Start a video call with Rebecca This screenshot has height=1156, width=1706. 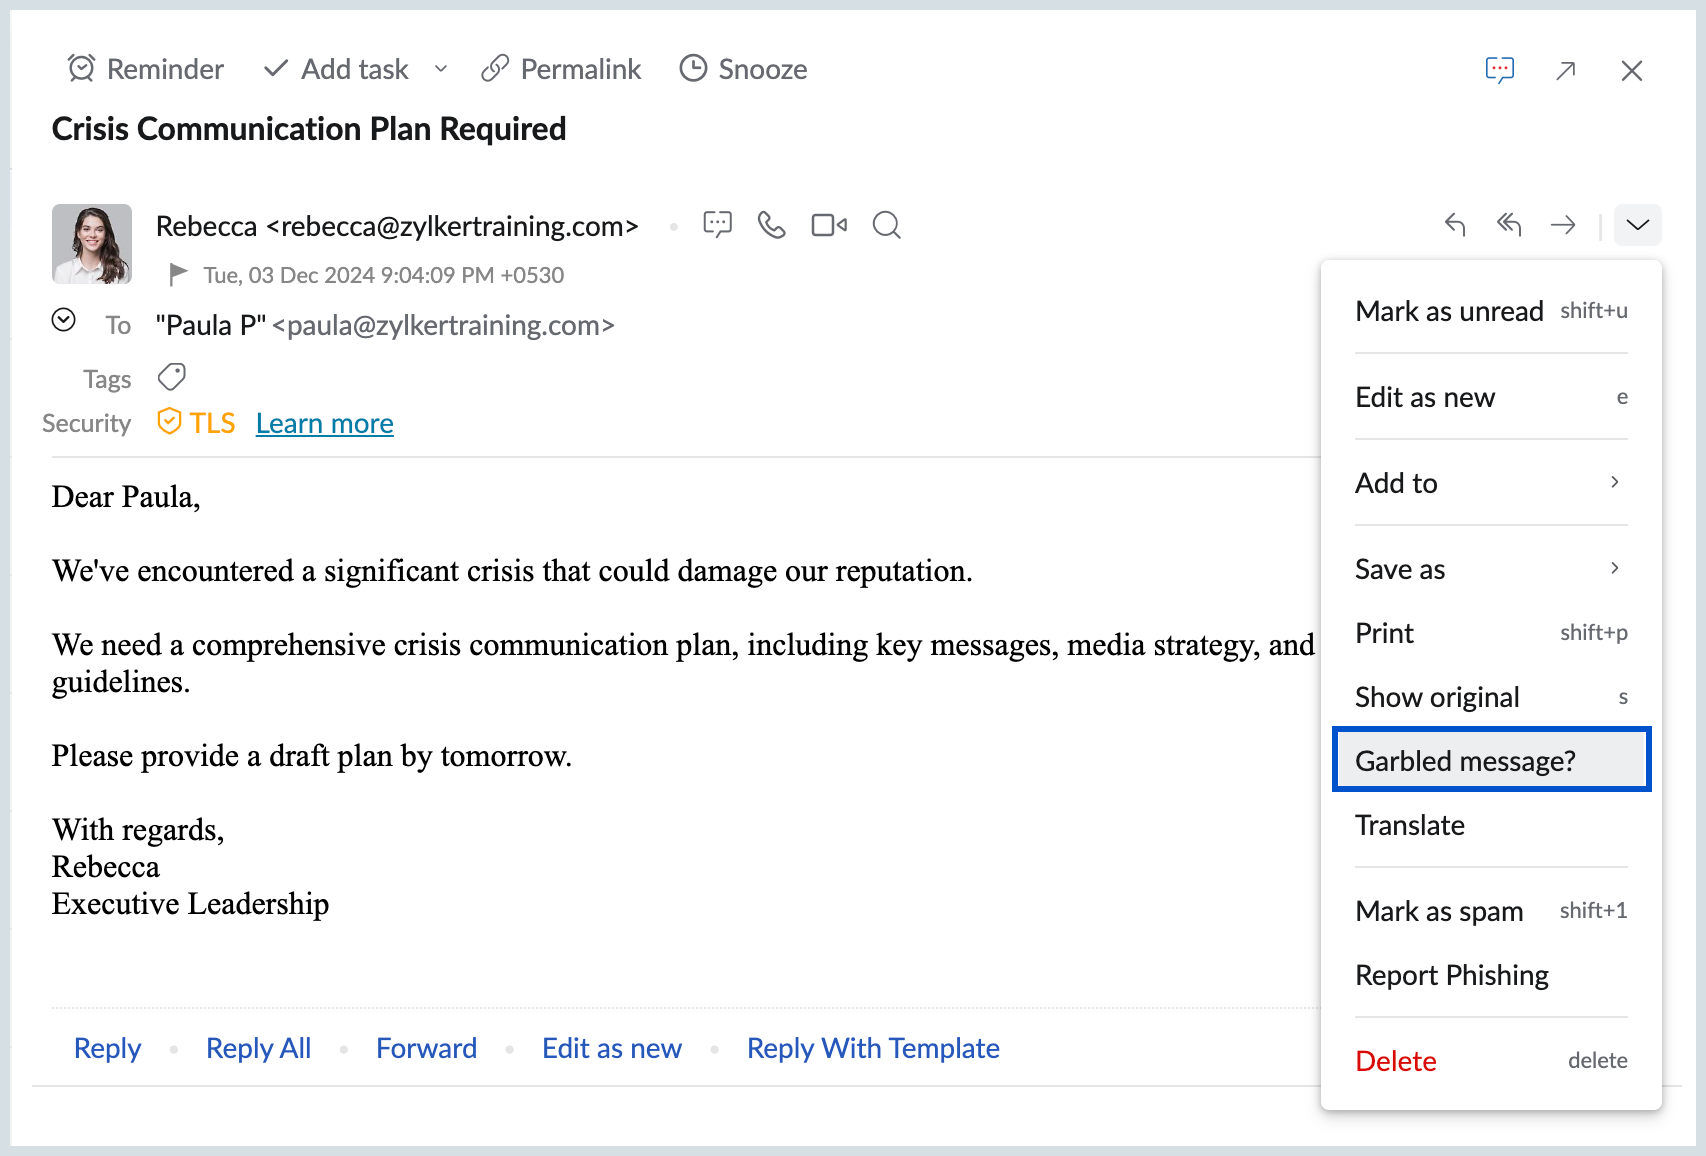[x=829, y=225]
